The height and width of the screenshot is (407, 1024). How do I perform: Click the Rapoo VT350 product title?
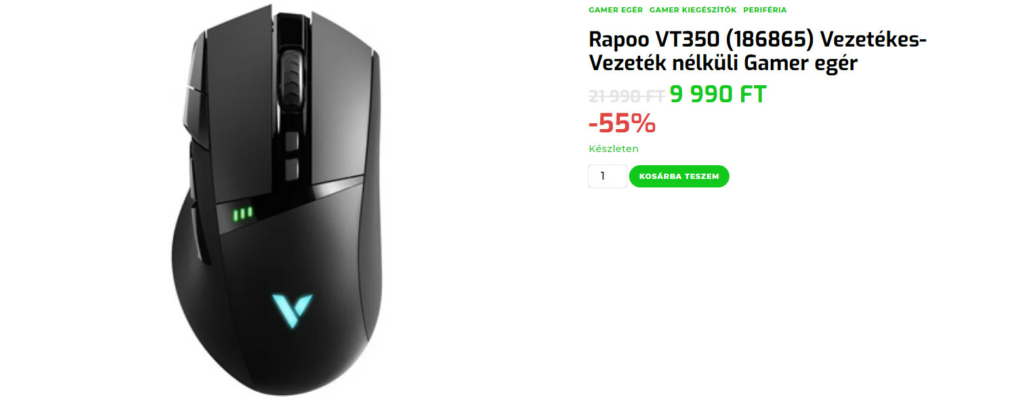tap(758, 52)
